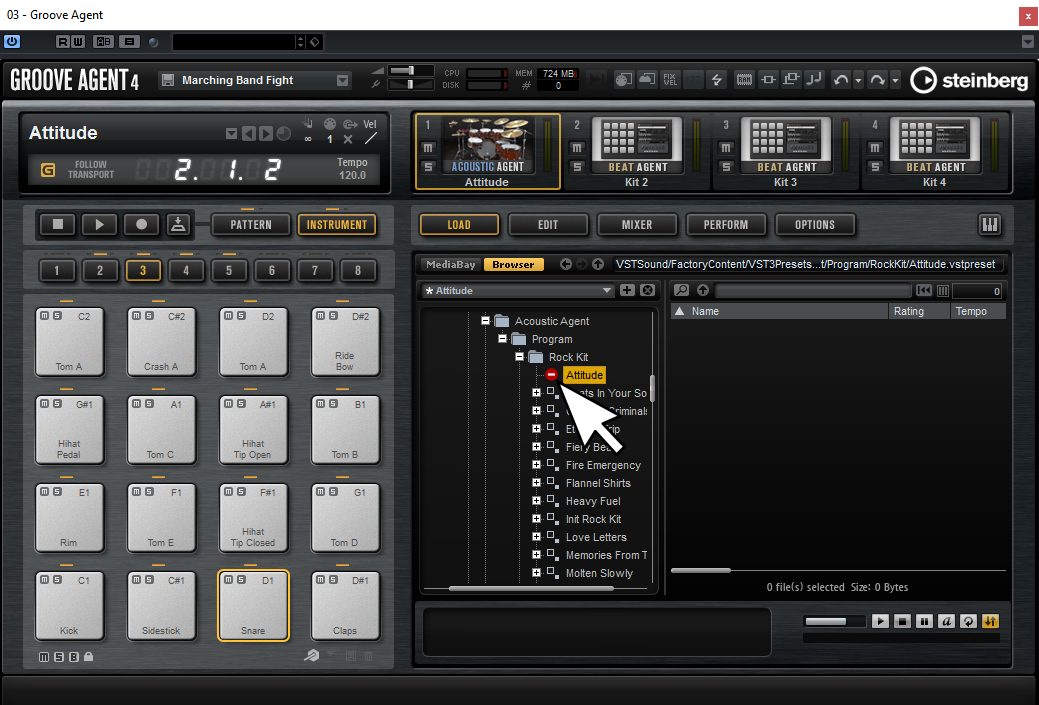
Task: Collapse the Acoustic Agent folder
Action: tap(485, 321)
